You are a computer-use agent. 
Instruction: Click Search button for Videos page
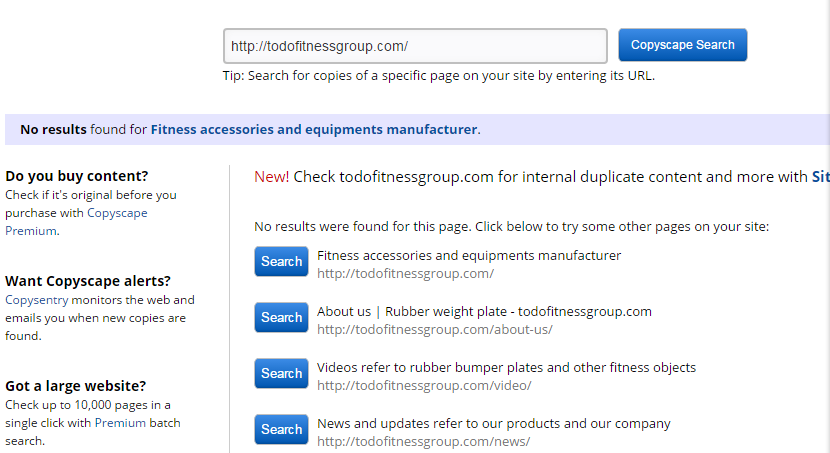click(281, 374)
